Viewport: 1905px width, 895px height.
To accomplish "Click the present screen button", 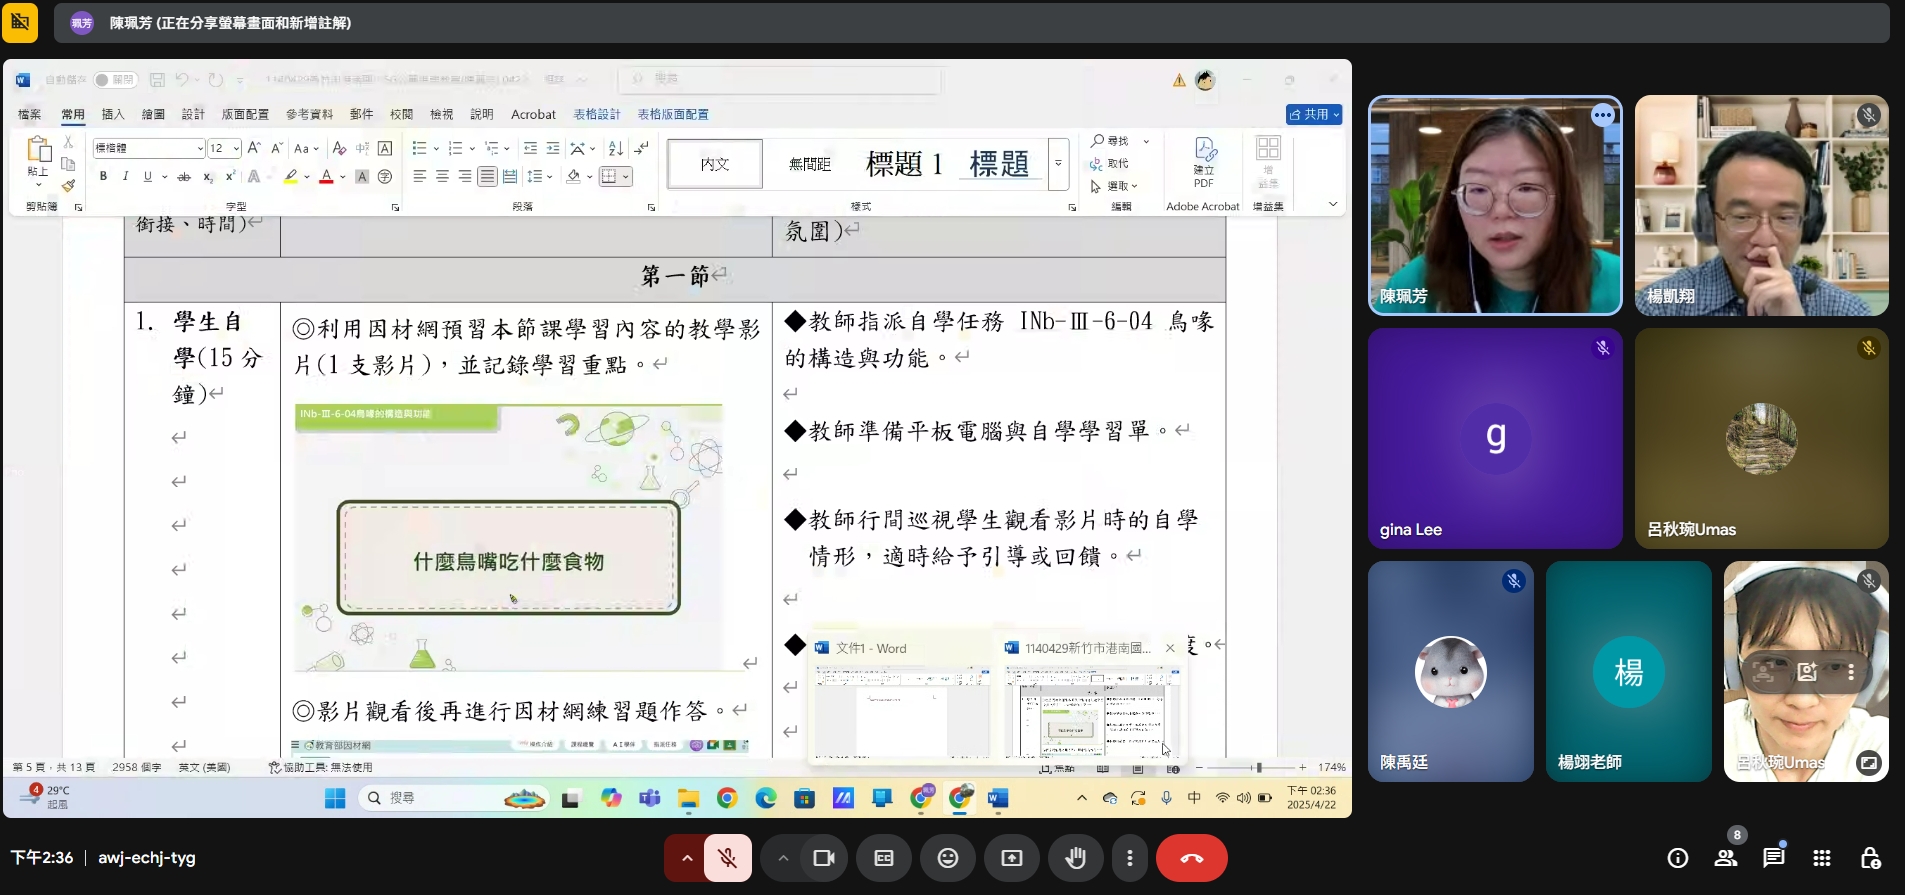I will [x=1011, y=858].
